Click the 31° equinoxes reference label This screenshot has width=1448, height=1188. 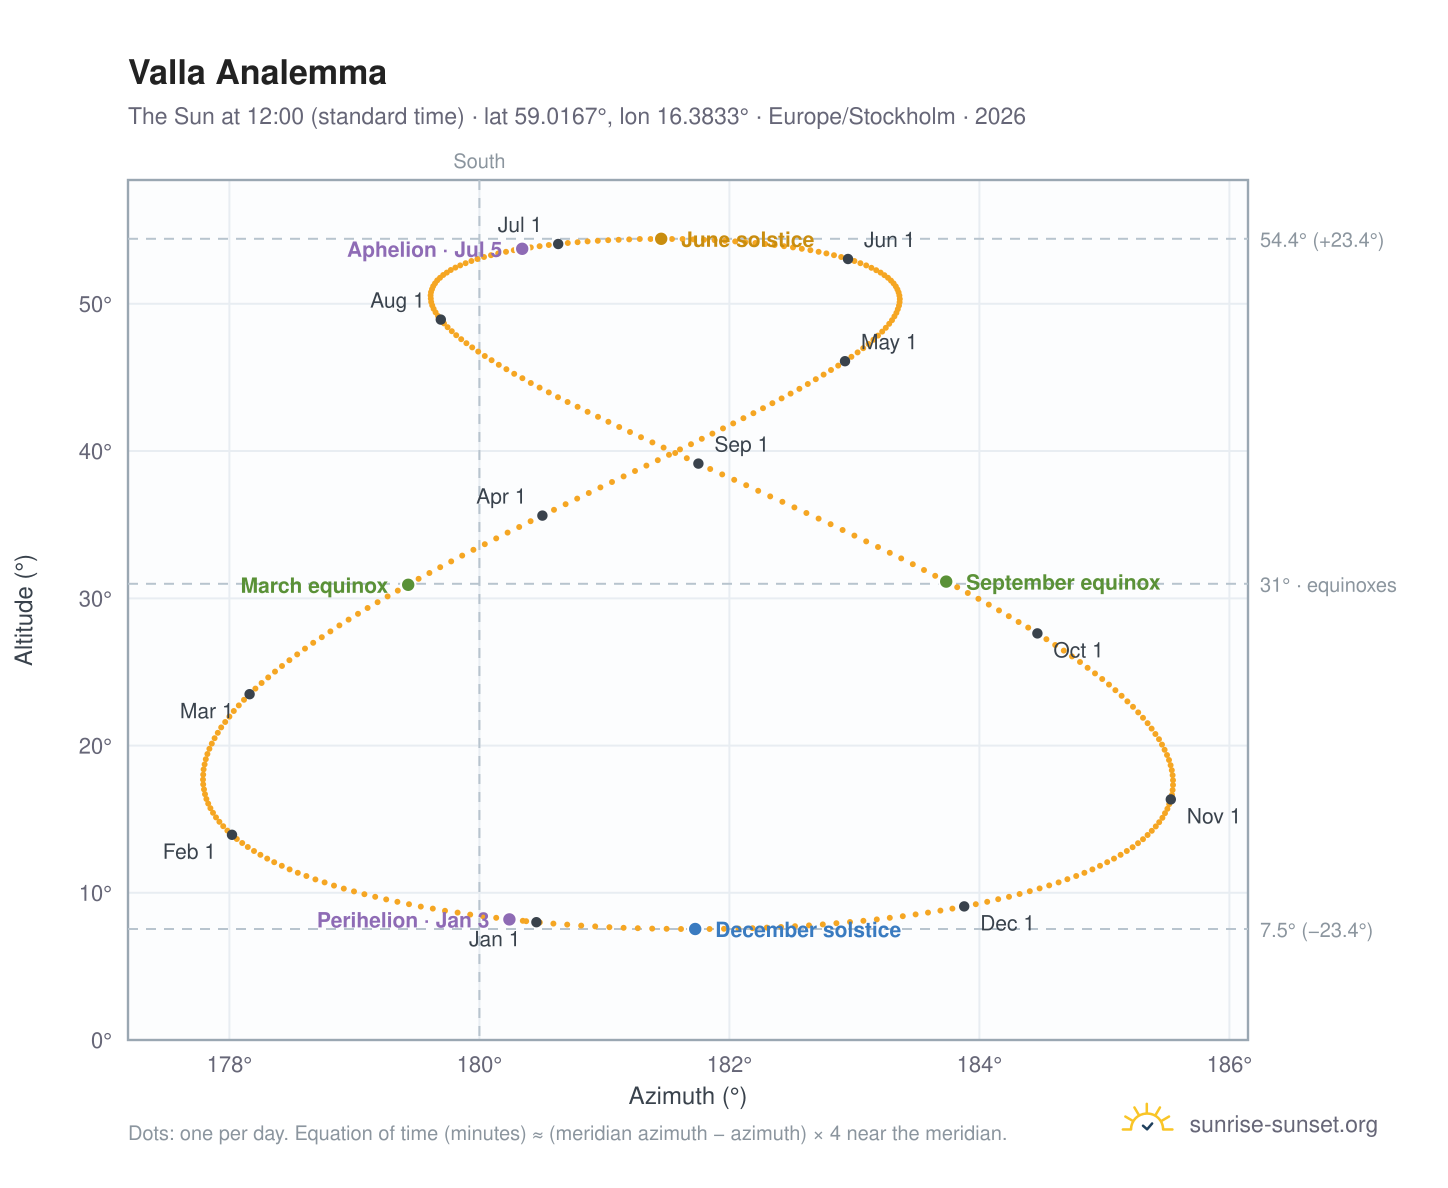(1328, 585)
